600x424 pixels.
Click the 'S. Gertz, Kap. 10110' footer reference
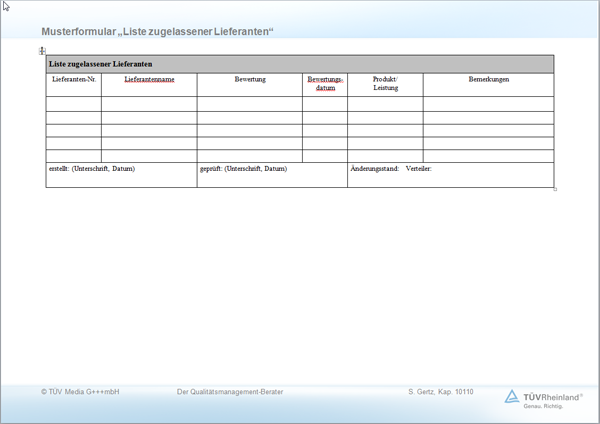[x=441, y=392]
